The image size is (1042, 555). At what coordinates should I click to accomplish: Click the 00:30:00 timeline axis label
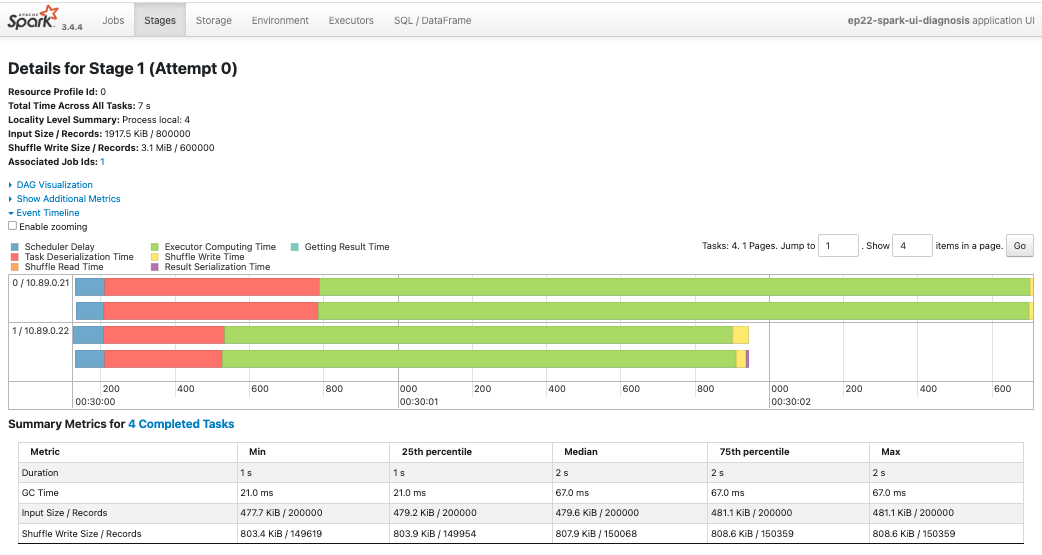coord(95,402)
